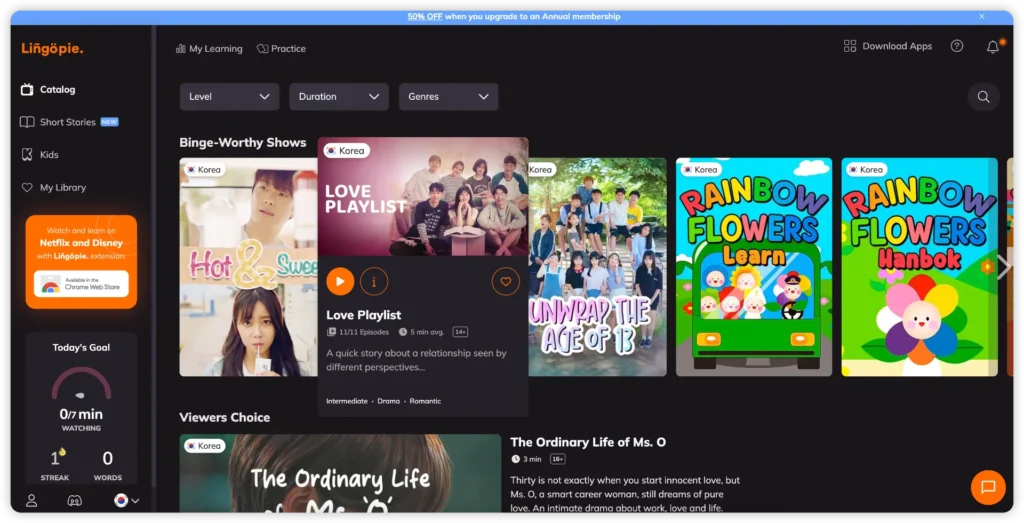Image resolution: width=1024 pixels, height=523 pixels.
Task: Click the Lingopie logo
Action: click(x=52, y=48)
